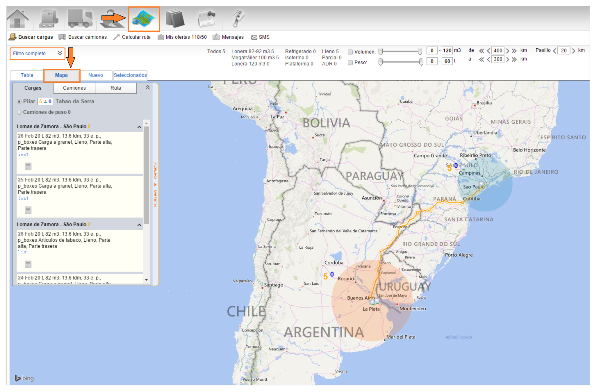This screenshot has width=596, height=392.
Task: Click Buscar camiones link
Action: (83, 37)
